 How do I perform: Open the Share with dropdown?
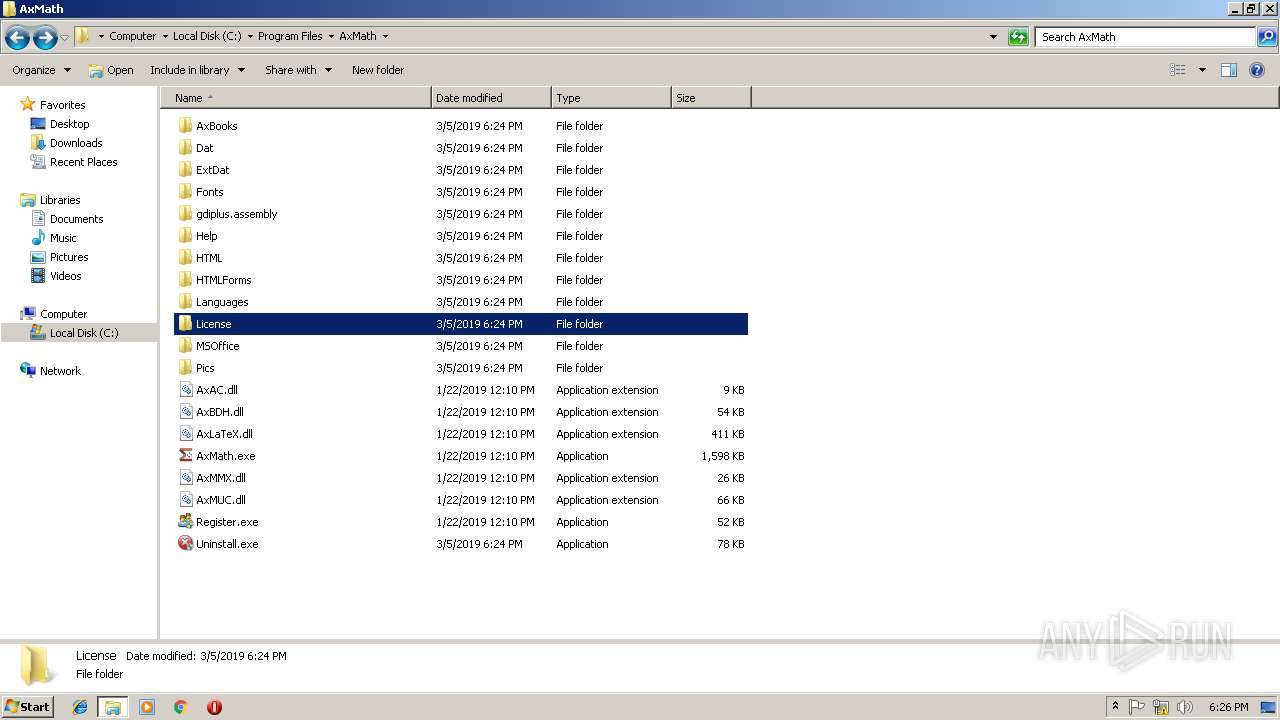click(x=298, y=70)
